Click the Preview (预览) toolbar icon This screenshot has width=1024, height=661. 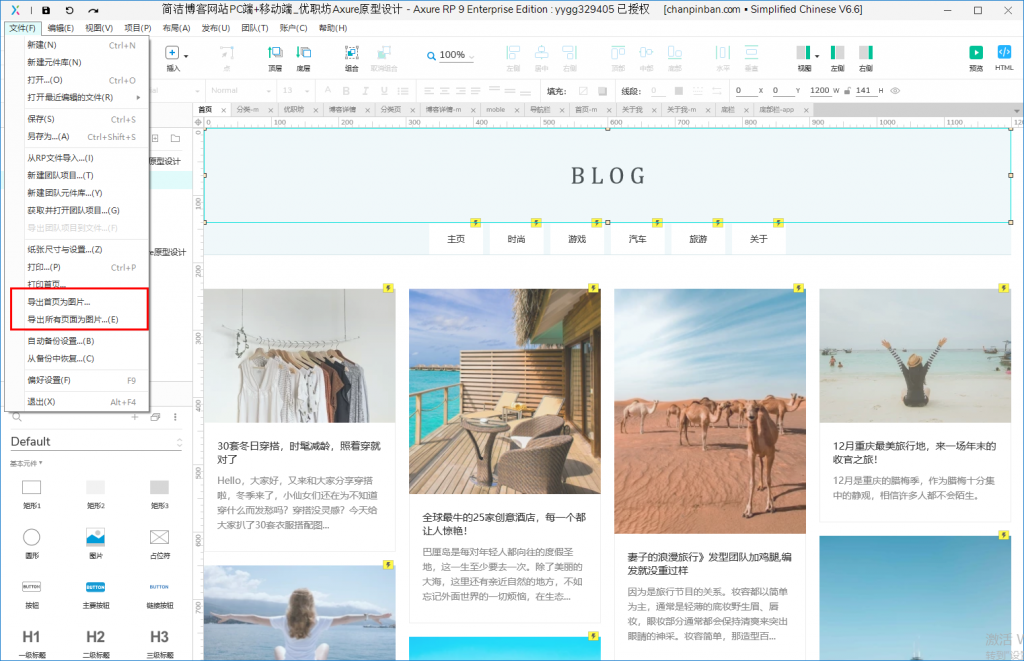[976, 54]
